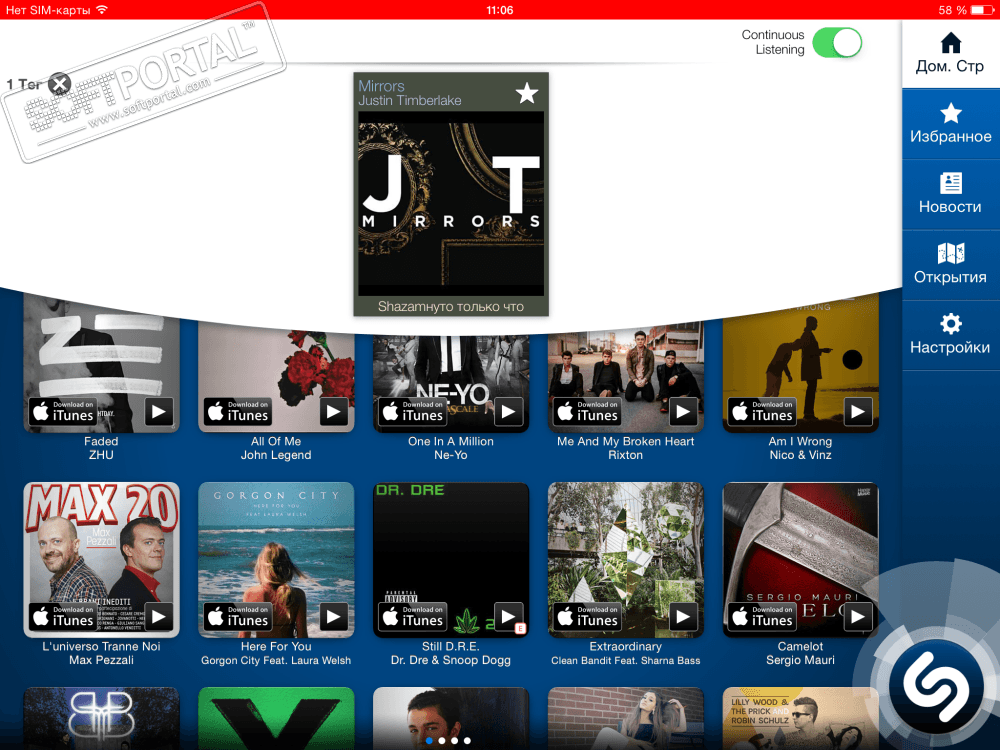Download Extraordinary on iTunes

[587, 617]
